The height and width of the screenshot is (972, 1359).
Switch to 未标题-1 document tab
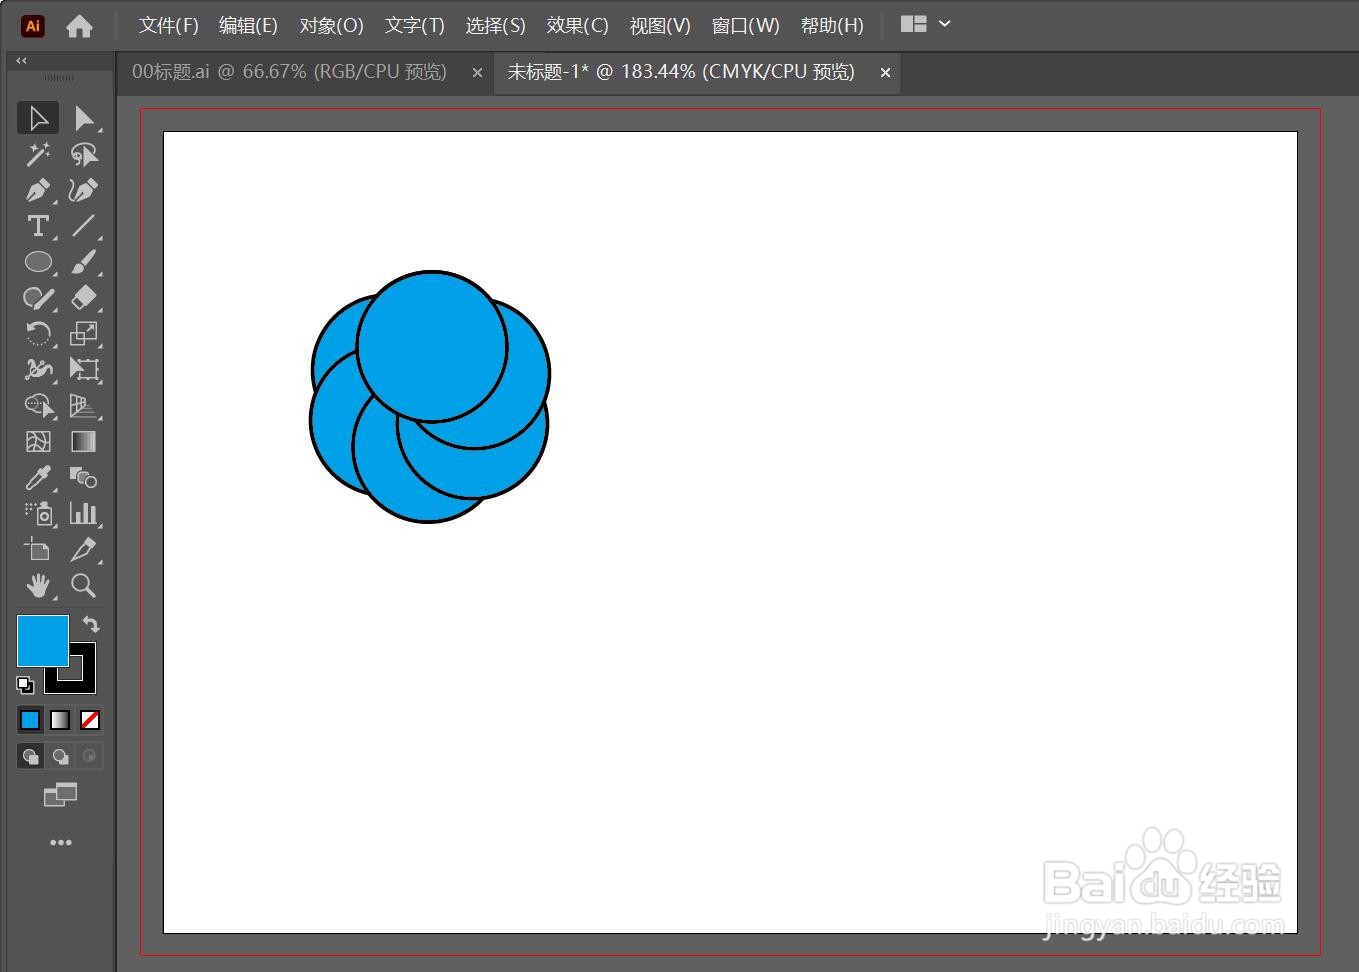click(681, 72)
